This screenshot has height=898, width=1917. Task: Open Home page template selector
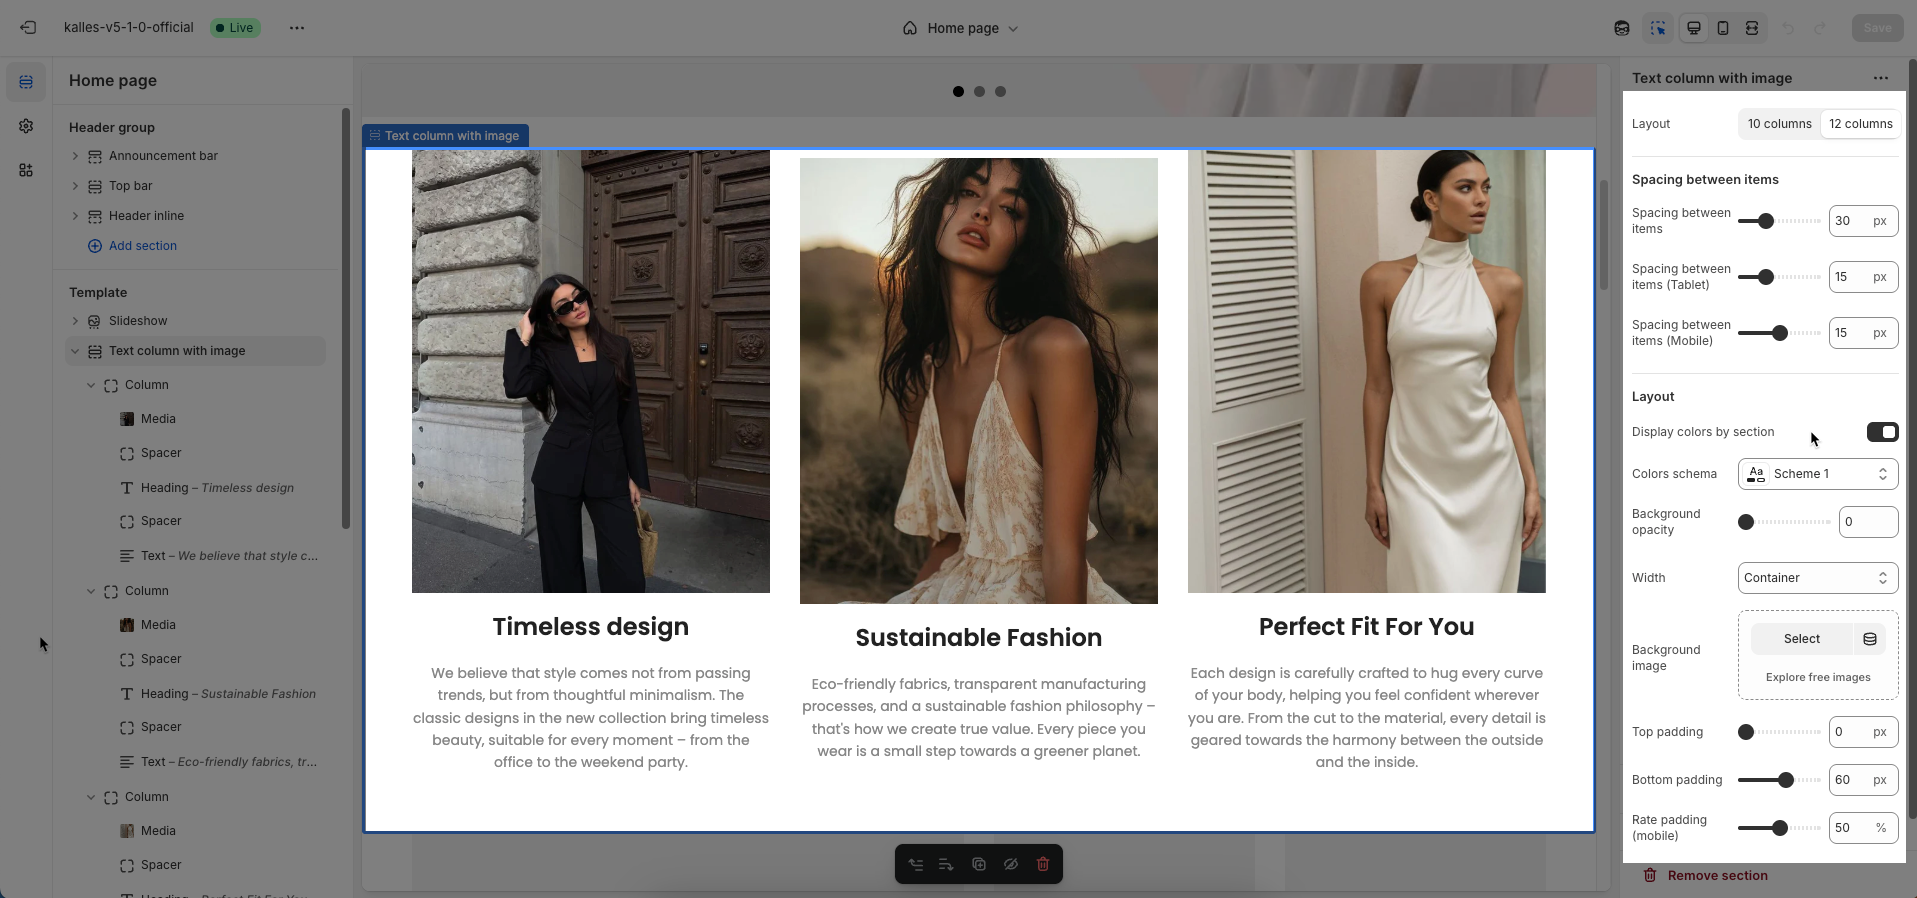[960, 28]
